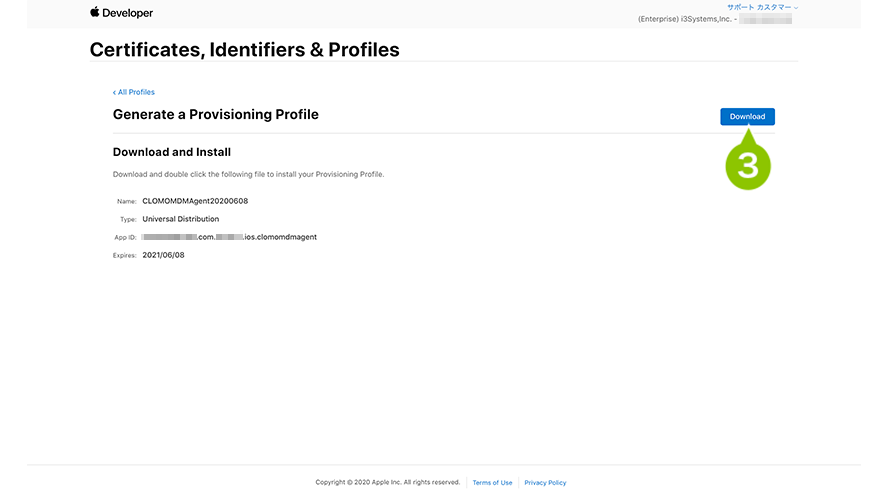Click the Generate a Provisioning Profile title
This screenshot has width=889, height=500.
tap(215, 115)
